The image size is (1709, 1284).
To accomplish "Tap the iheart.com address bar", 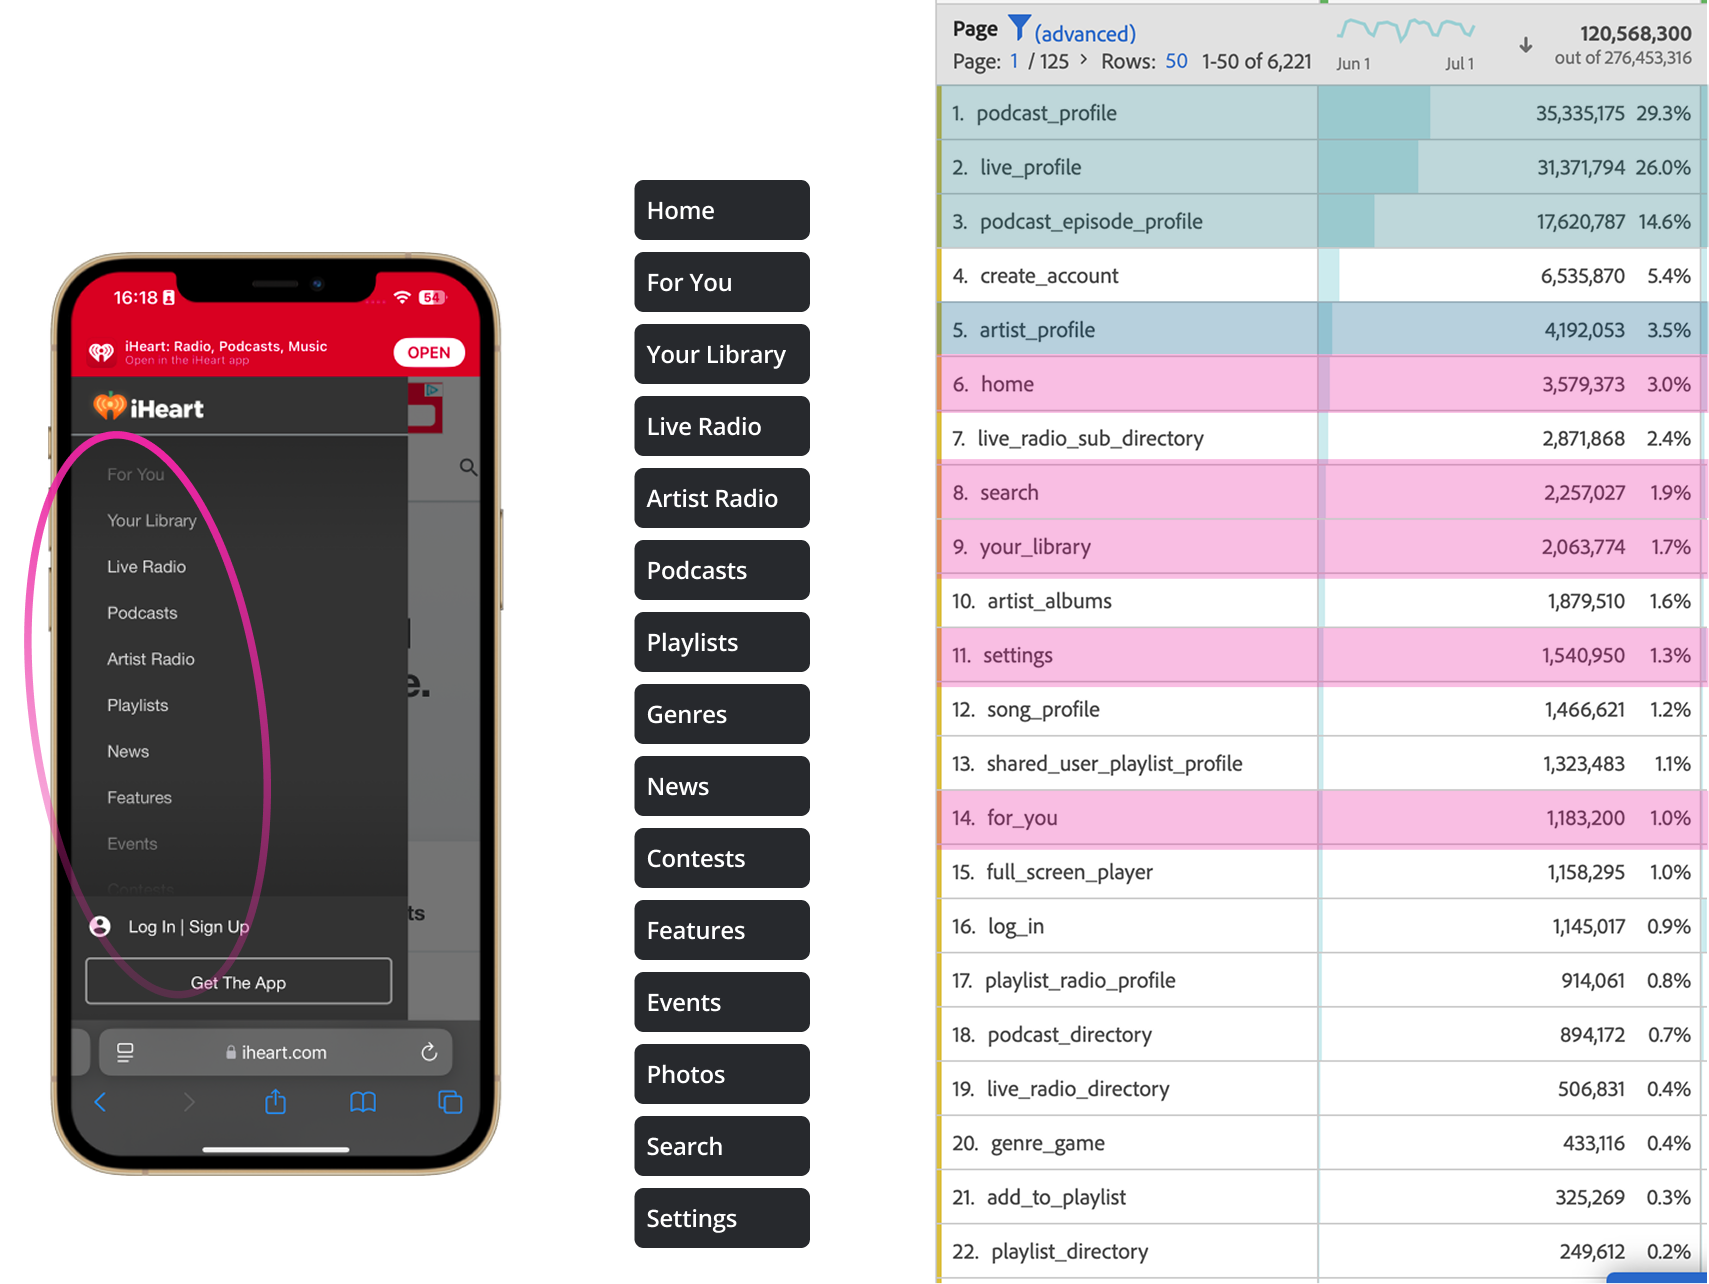I will click(x=276, y=1052).
